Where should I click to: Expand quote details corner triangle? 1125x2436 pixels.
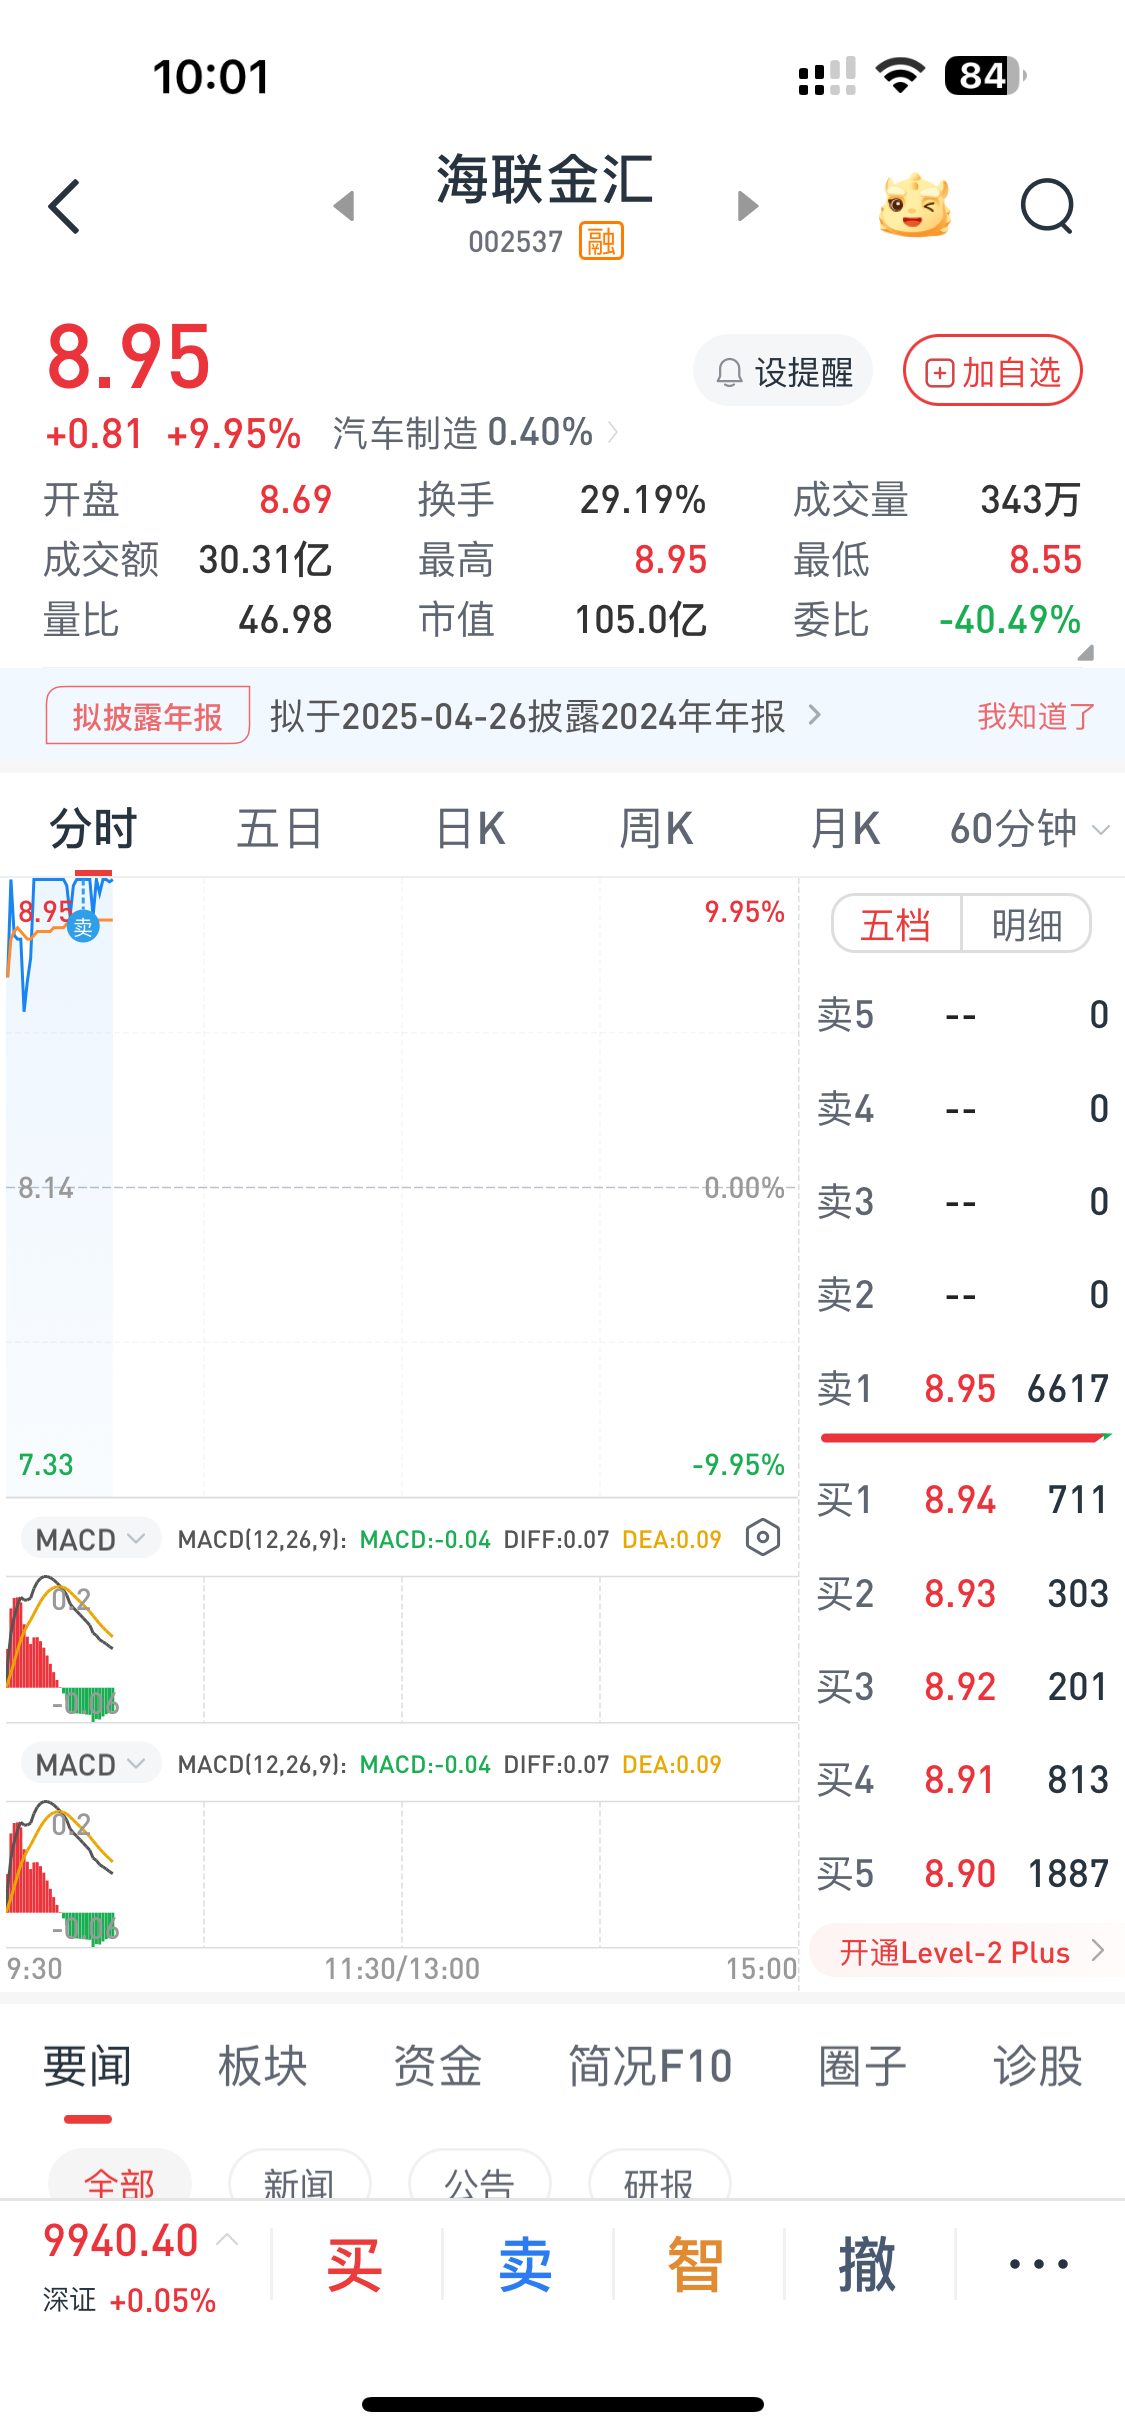tap(1085, 652)
